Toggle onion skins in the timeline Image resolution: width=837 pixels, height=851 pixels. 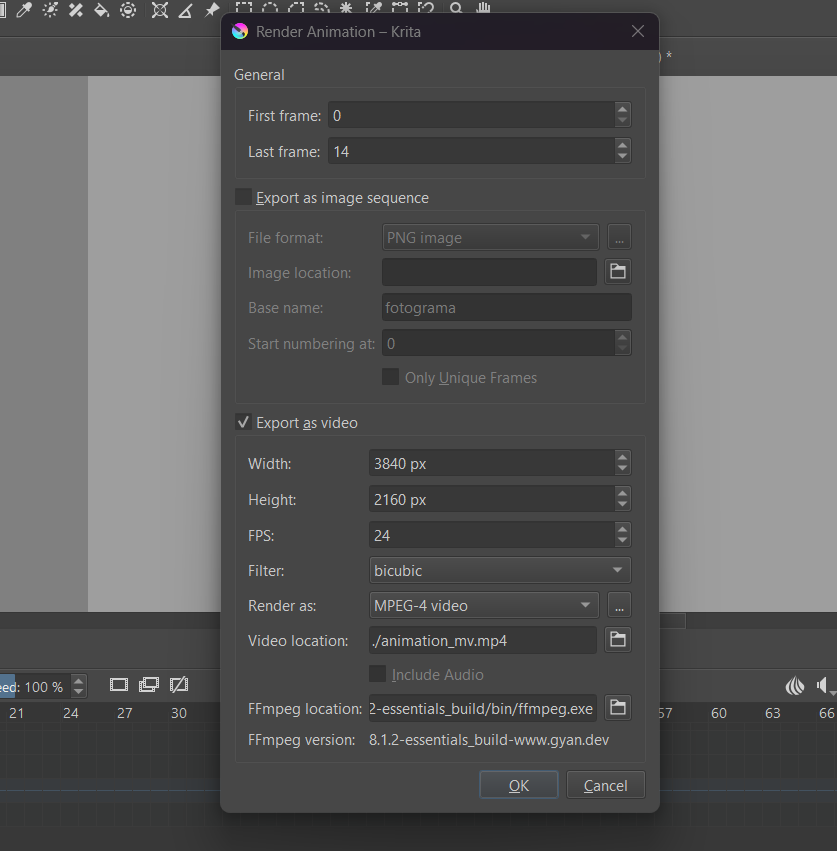795,686
